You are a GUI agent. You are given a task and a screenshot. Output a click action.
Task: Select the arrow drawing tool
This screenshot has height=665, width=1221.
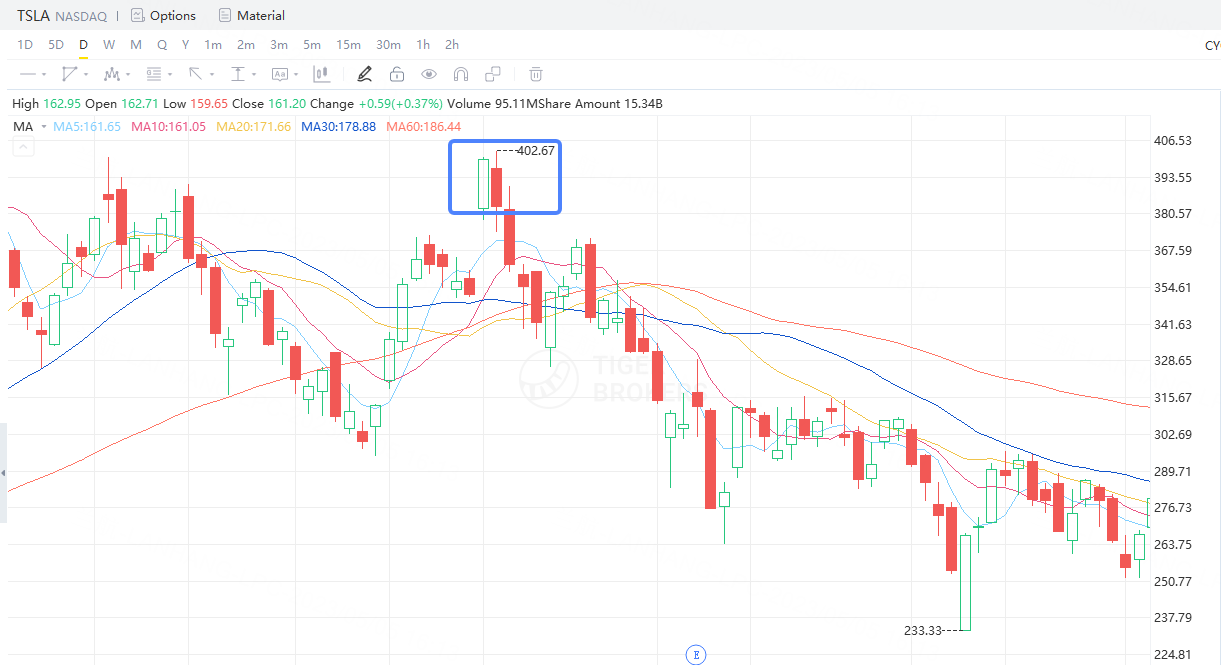(196, 74)
